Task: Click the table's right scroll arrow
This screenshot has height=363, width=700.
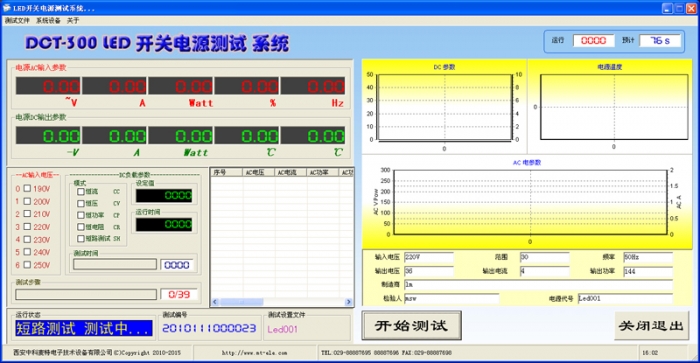Action: pyautogui.click(x=348, y=302)
